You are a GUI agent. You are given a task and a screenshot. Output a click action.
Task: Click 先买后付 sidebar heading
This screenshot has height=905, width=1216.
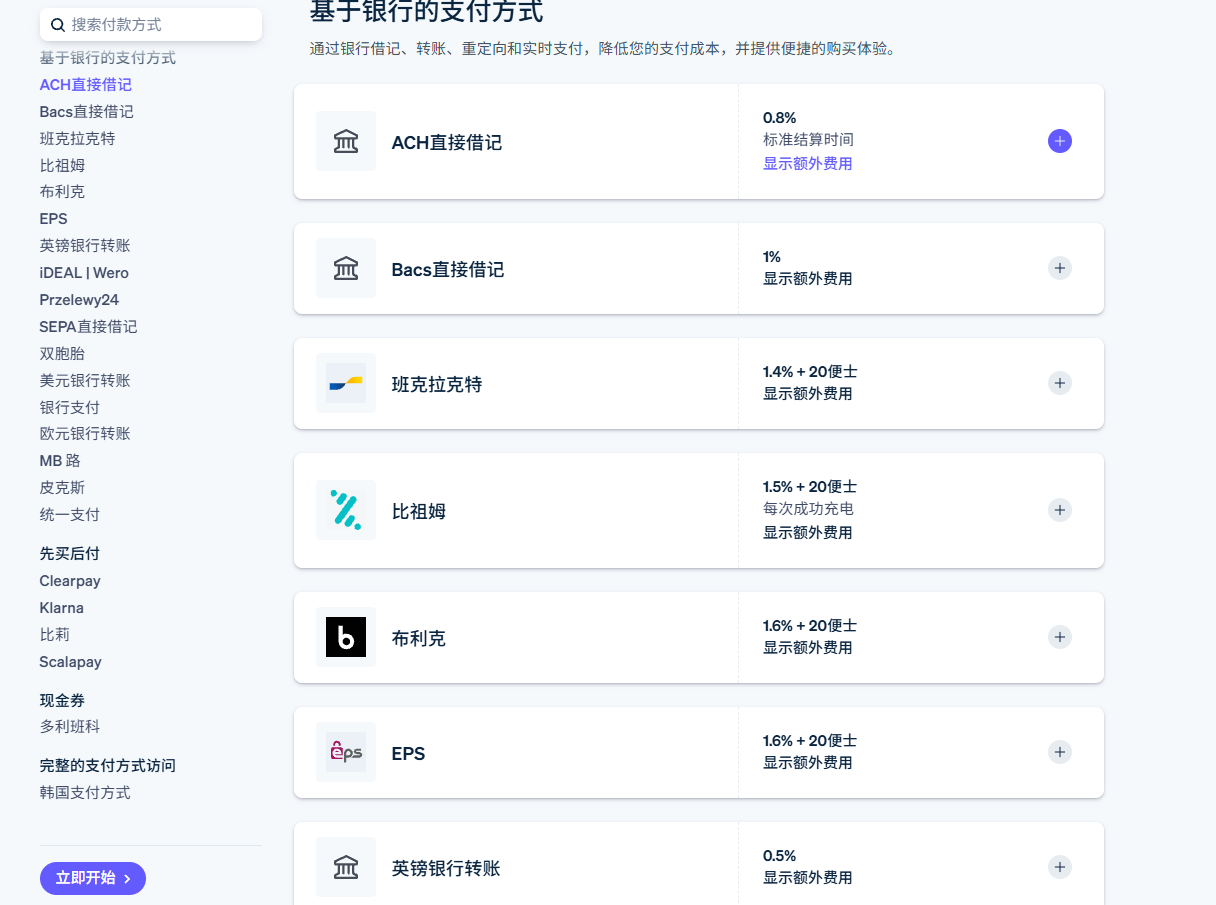click(70, 554)
